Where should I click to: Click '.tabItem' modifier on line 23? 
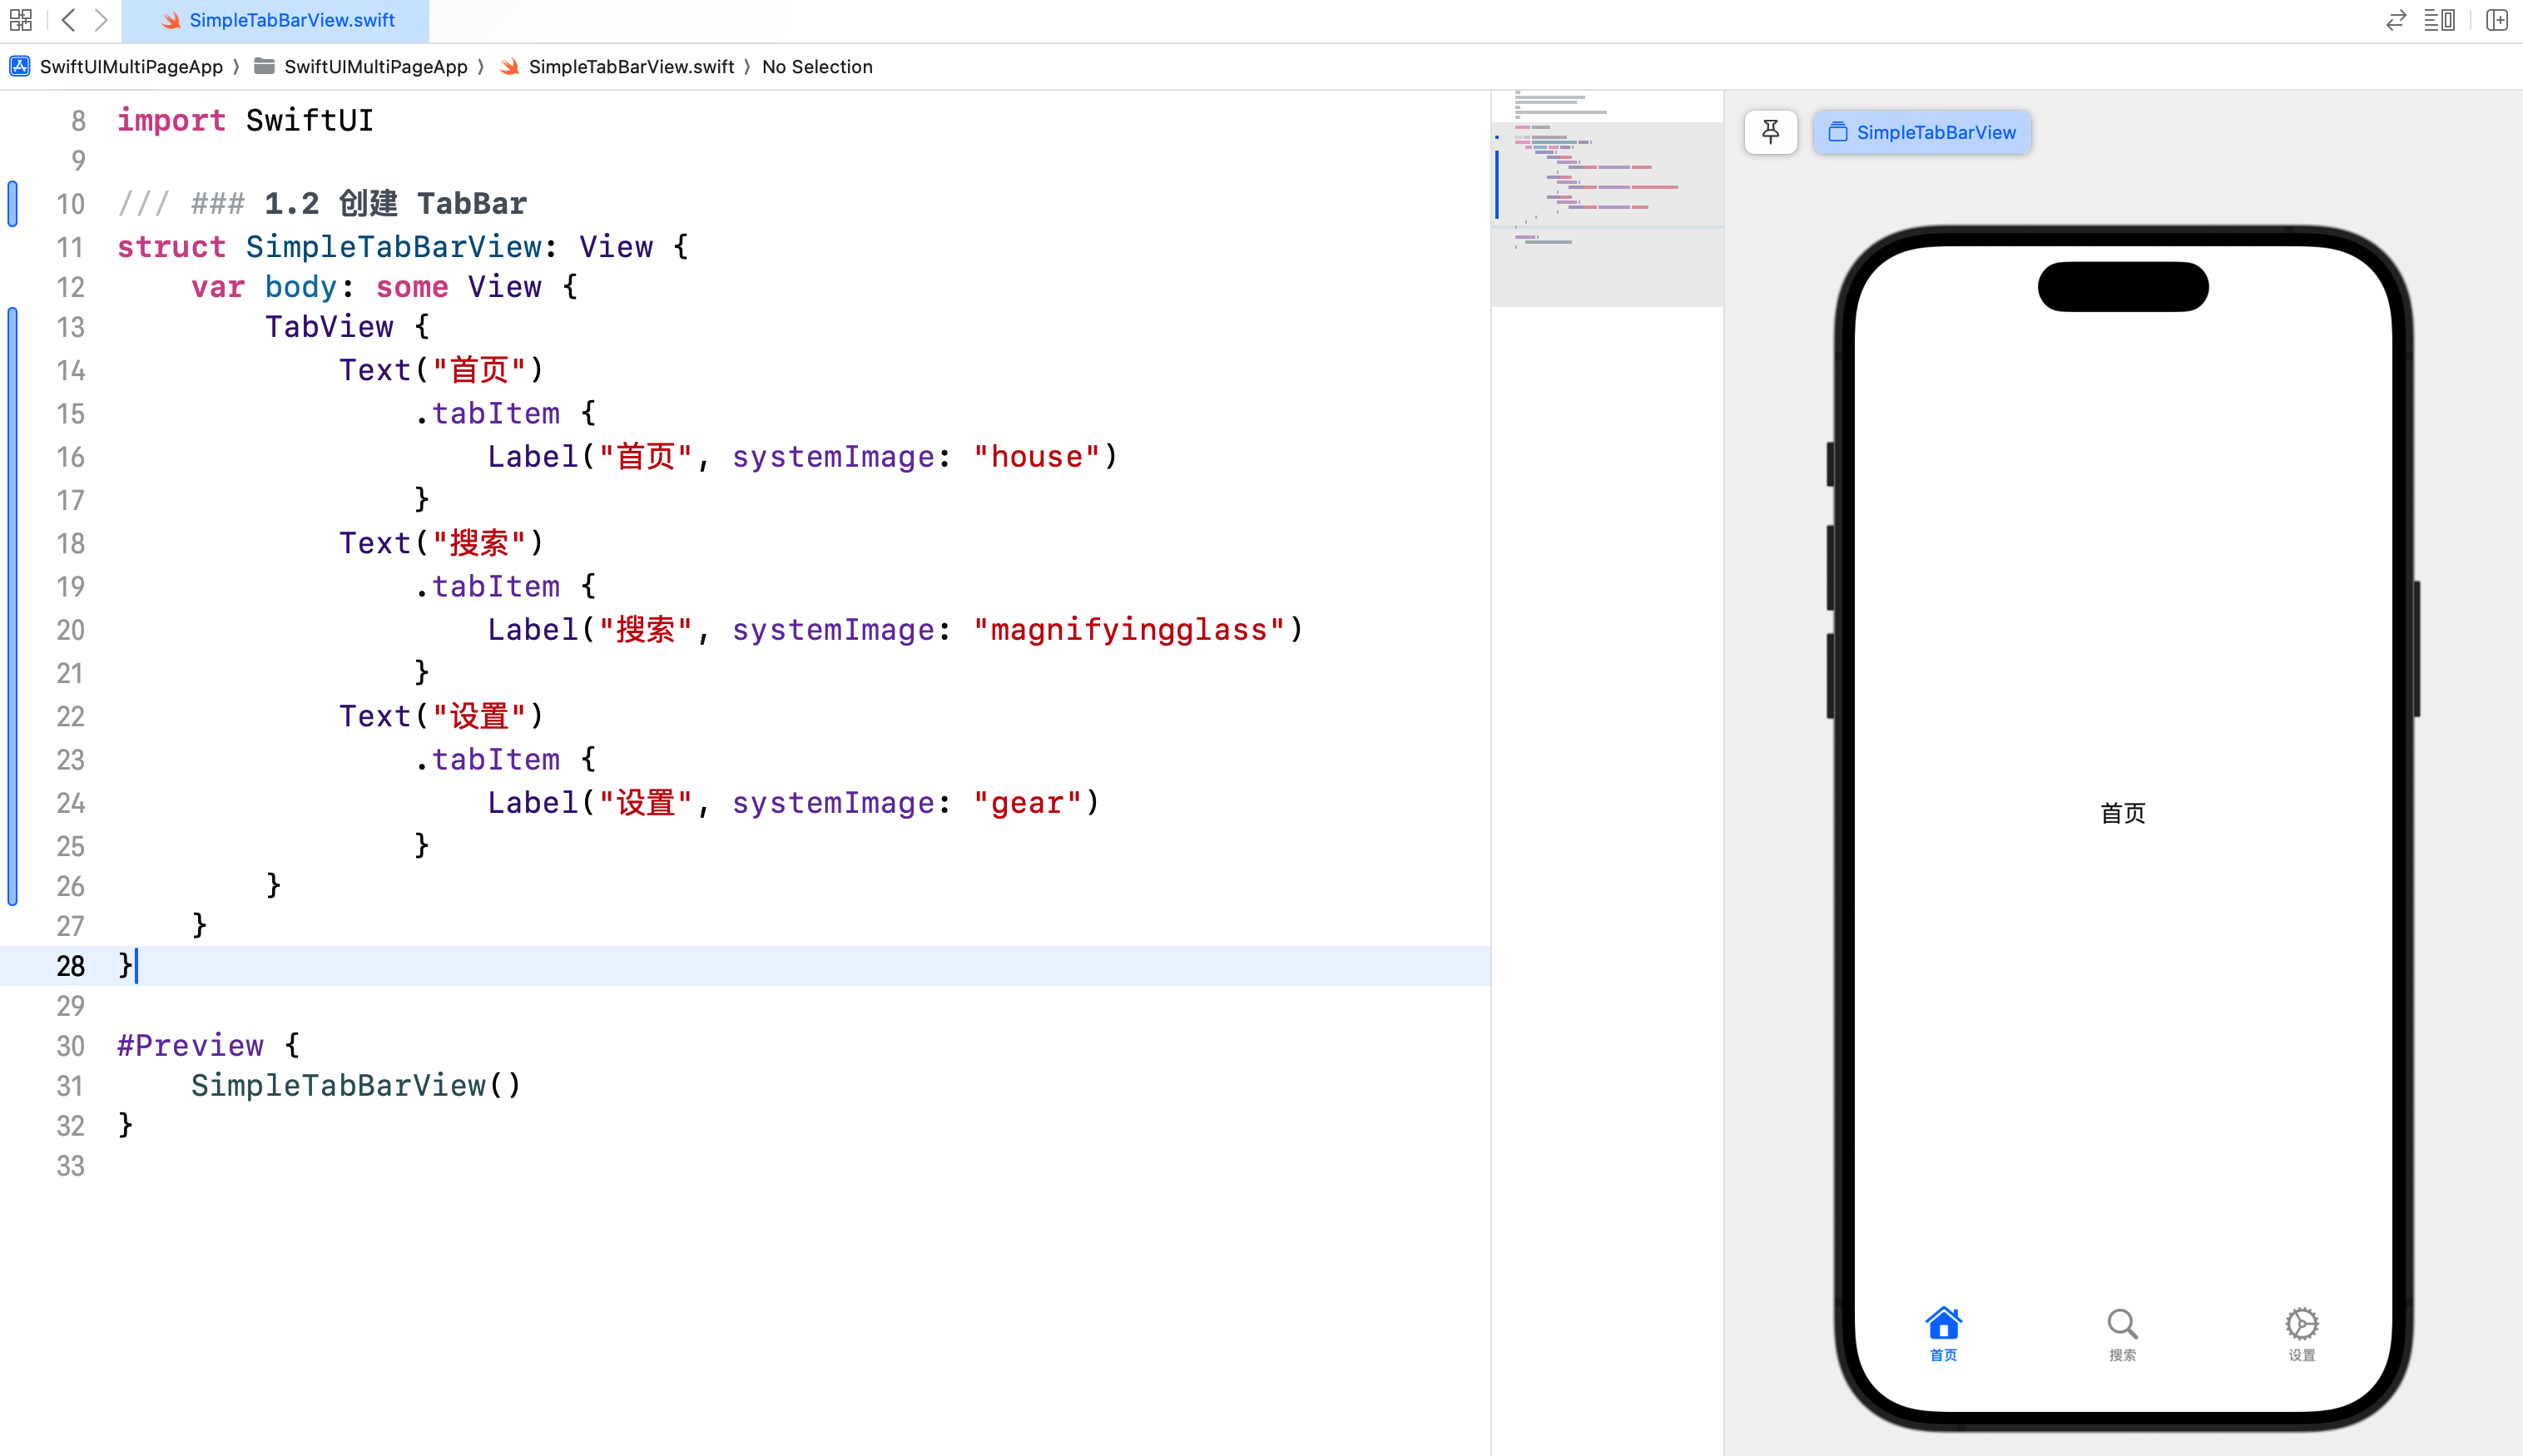point(487,760)
